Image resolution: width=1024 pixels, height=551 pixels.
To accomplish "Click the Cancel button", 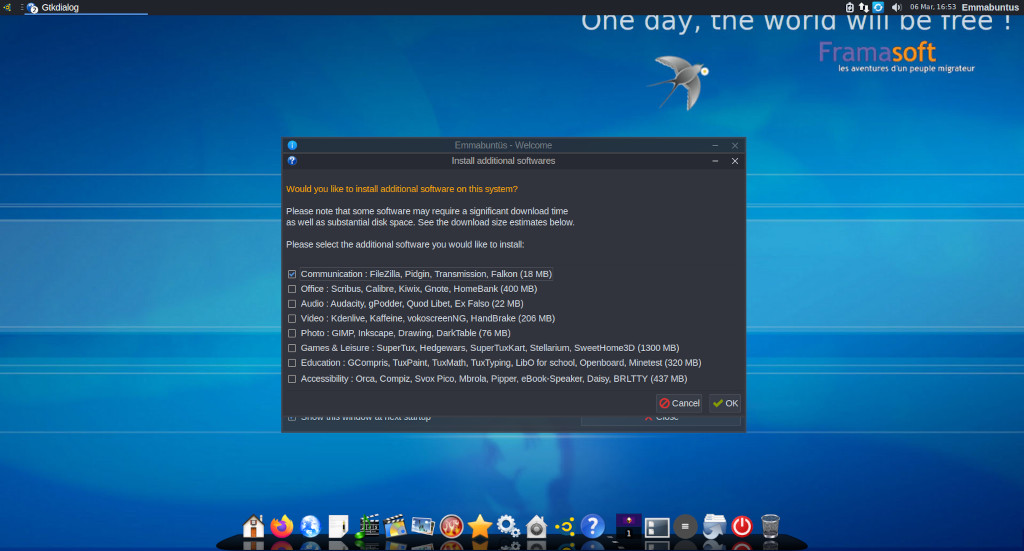I will pyautogui.click(x=679, y=403).
